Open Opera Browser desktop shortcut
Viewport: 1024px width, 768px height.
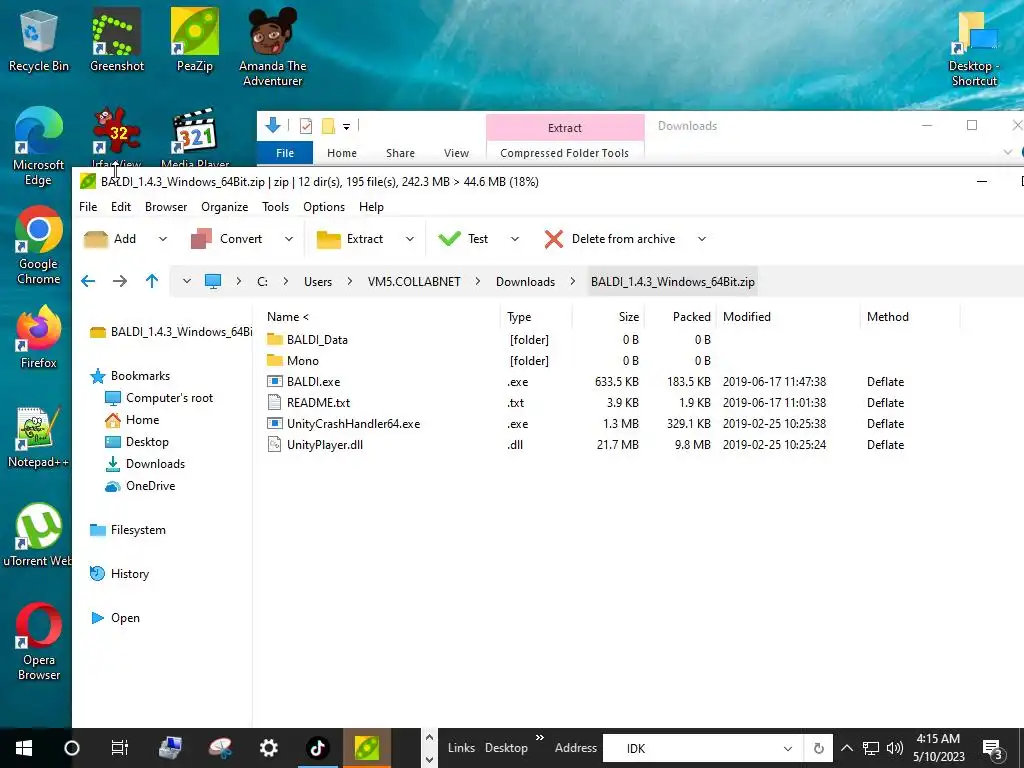[39, 642]
